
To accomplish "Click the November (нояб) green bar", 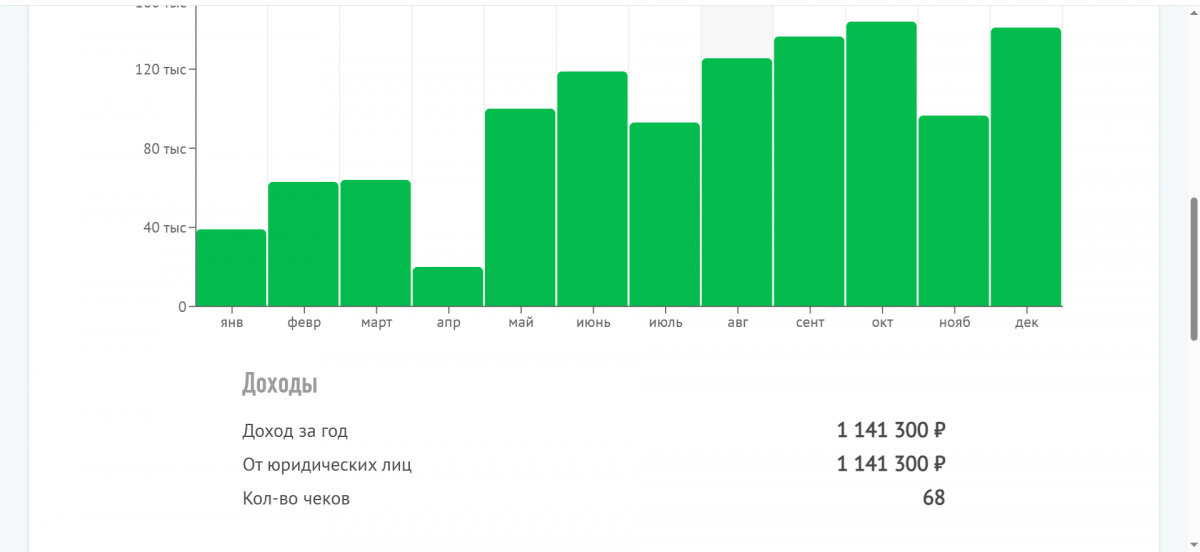I will [954, 211].
